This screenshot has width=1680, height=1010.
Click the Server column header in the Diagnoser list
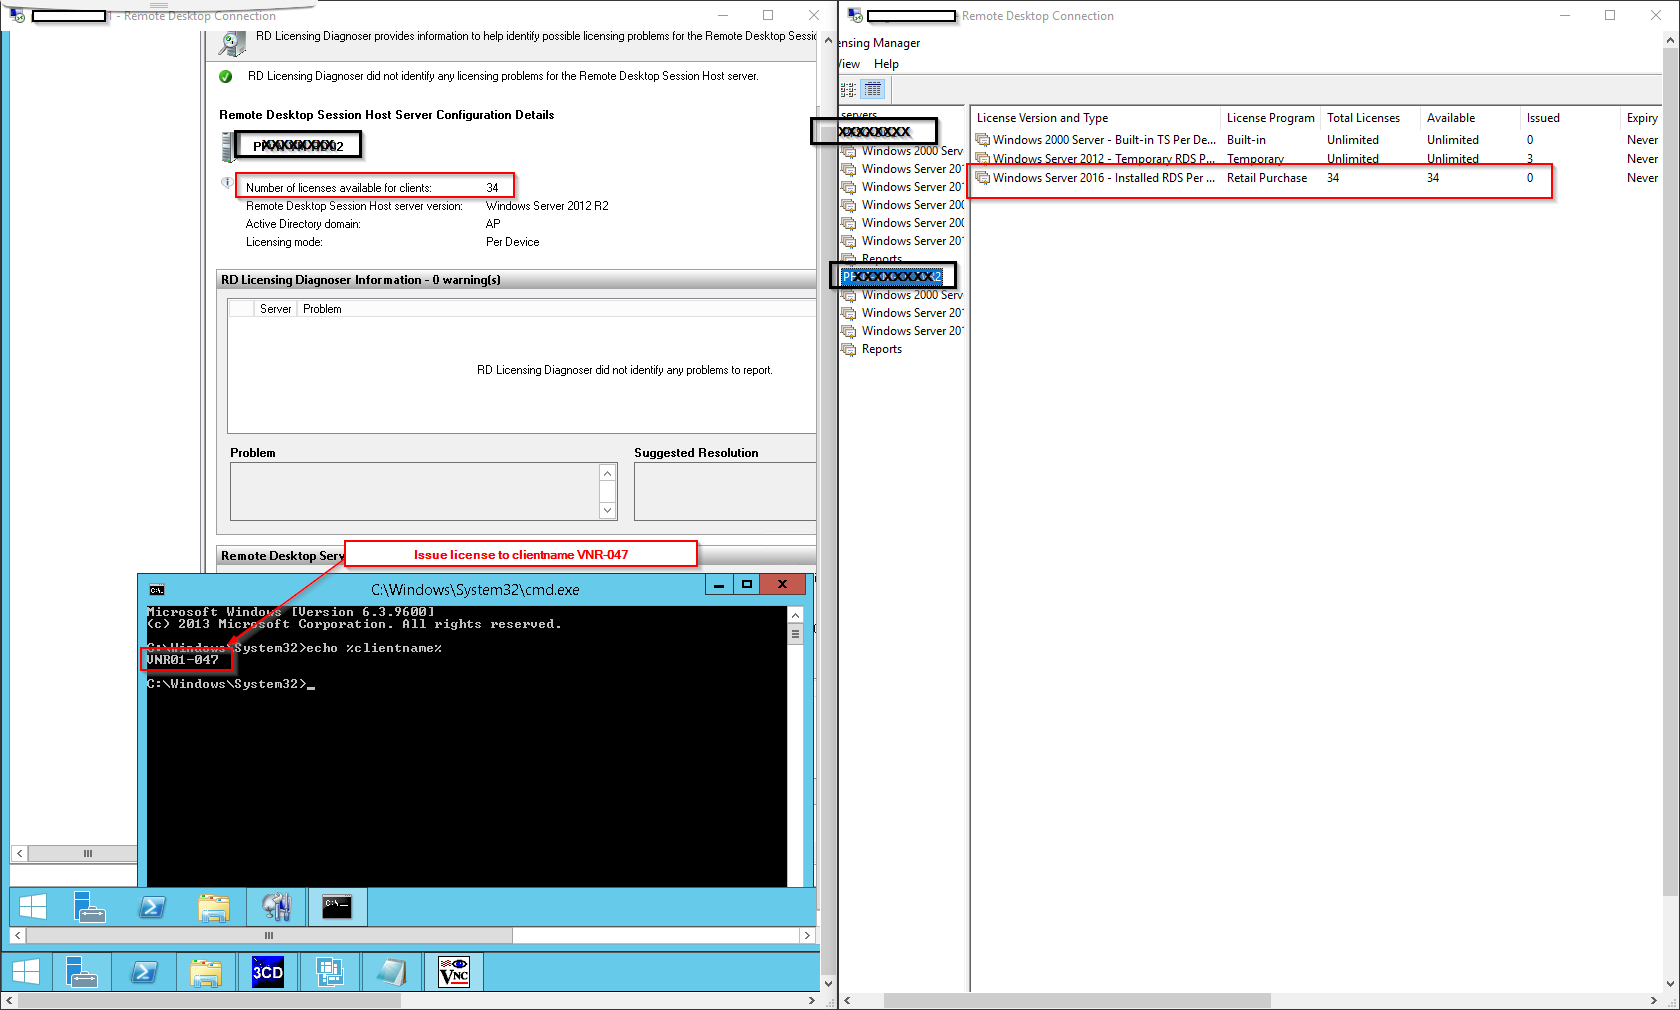point(275,309)
